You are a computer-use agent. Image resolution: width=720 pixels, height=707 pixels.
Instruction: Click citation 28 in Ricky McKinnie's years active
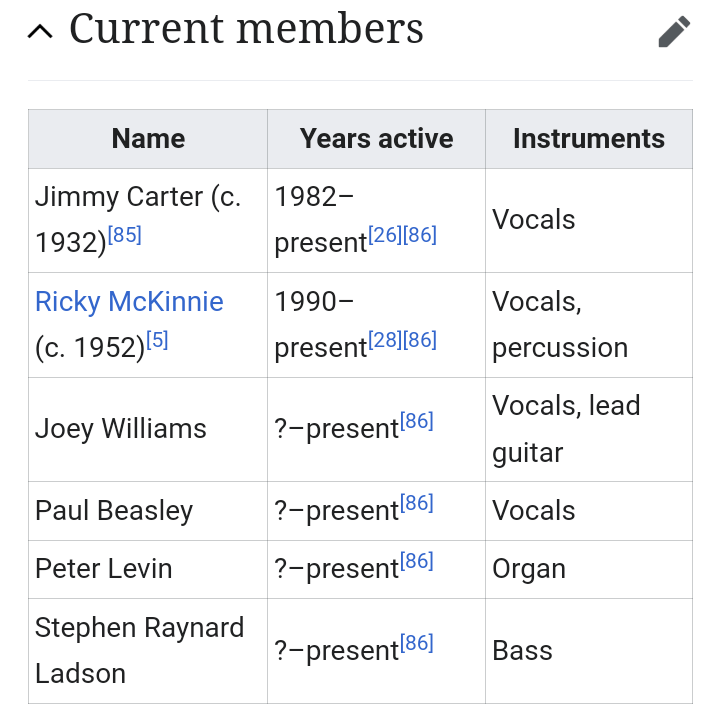(385, 340)
